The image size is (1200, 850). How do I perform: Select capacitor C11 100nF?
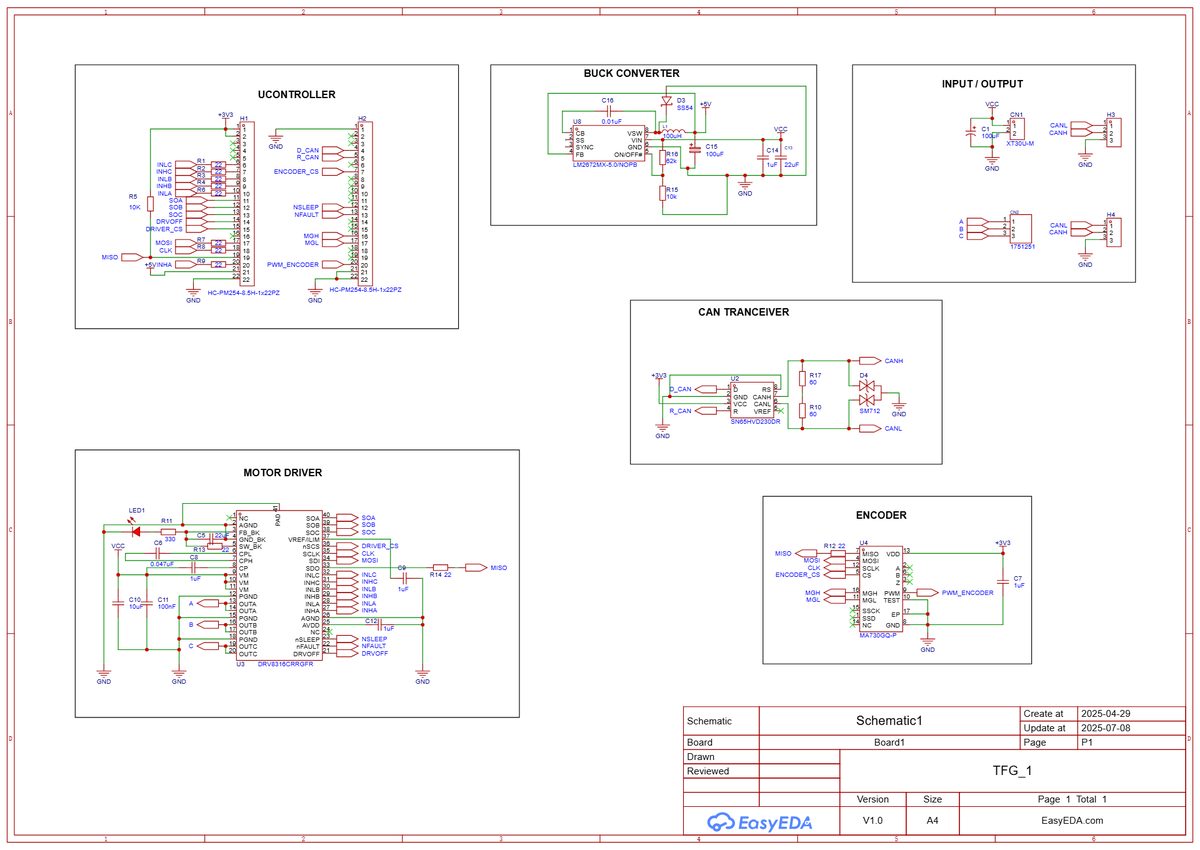pos(146,603)
